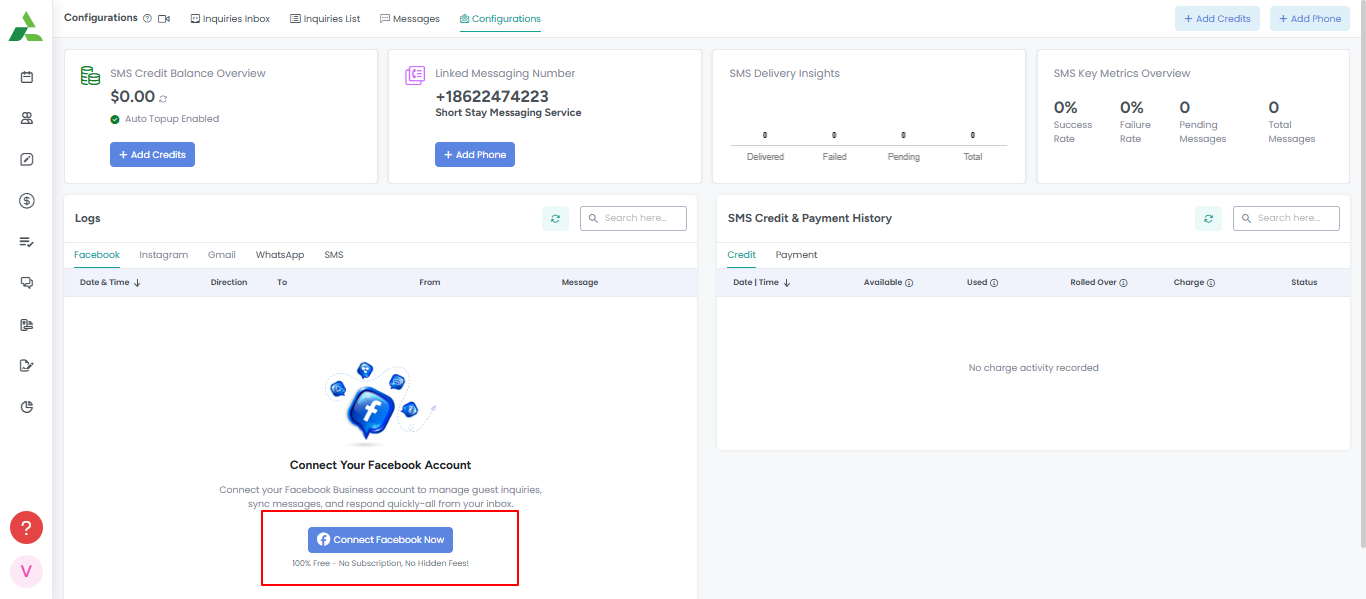The image size is (1366, 599).
Task: Click the To column header in Logs
Action: [x=282, y=283]
